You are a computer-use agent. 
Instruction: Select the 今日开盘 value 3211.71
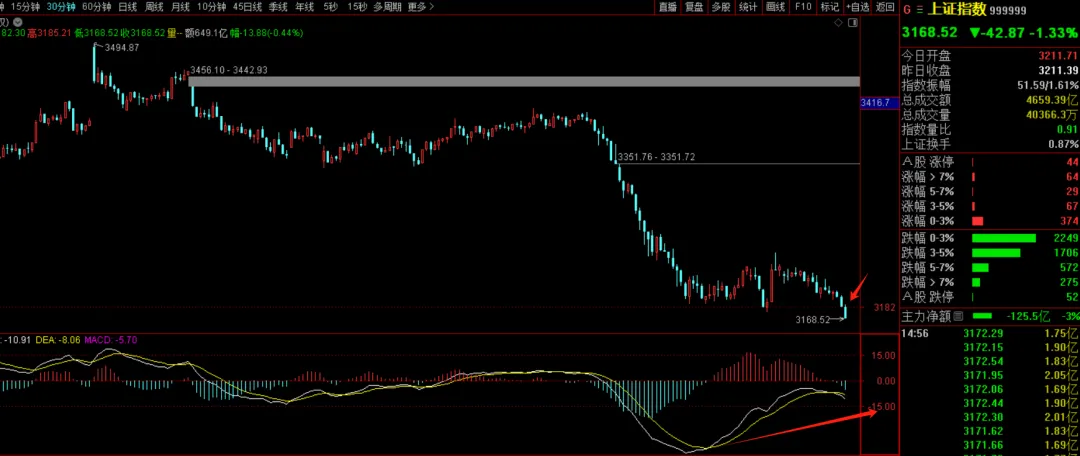tap(1057, 56)
